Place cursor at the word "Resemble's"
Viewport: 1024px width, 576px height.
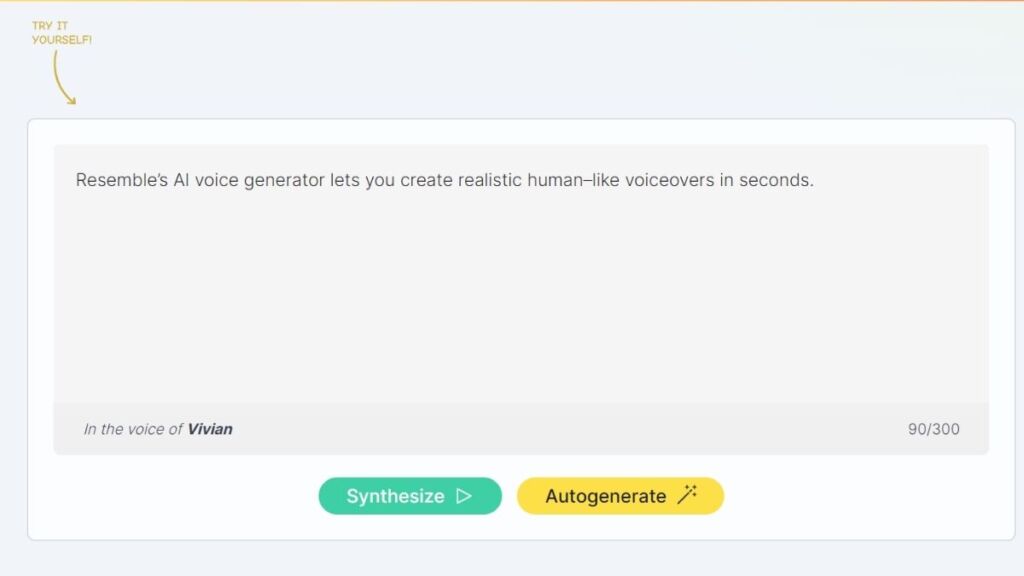click(x=117, y=181)
